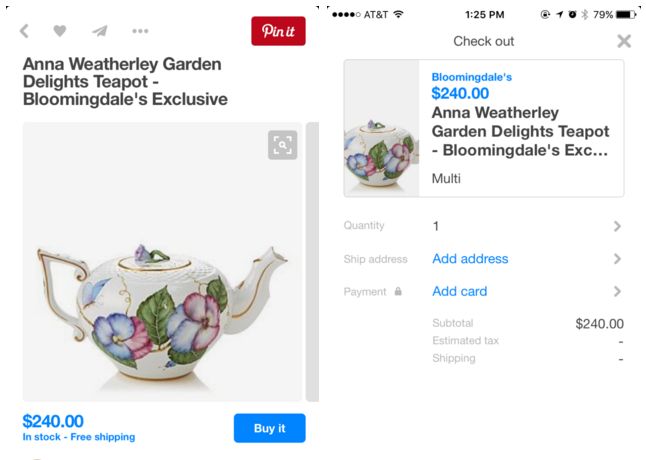Close the Check out screen
Screen dimensions: 646x460
(624, 41)
